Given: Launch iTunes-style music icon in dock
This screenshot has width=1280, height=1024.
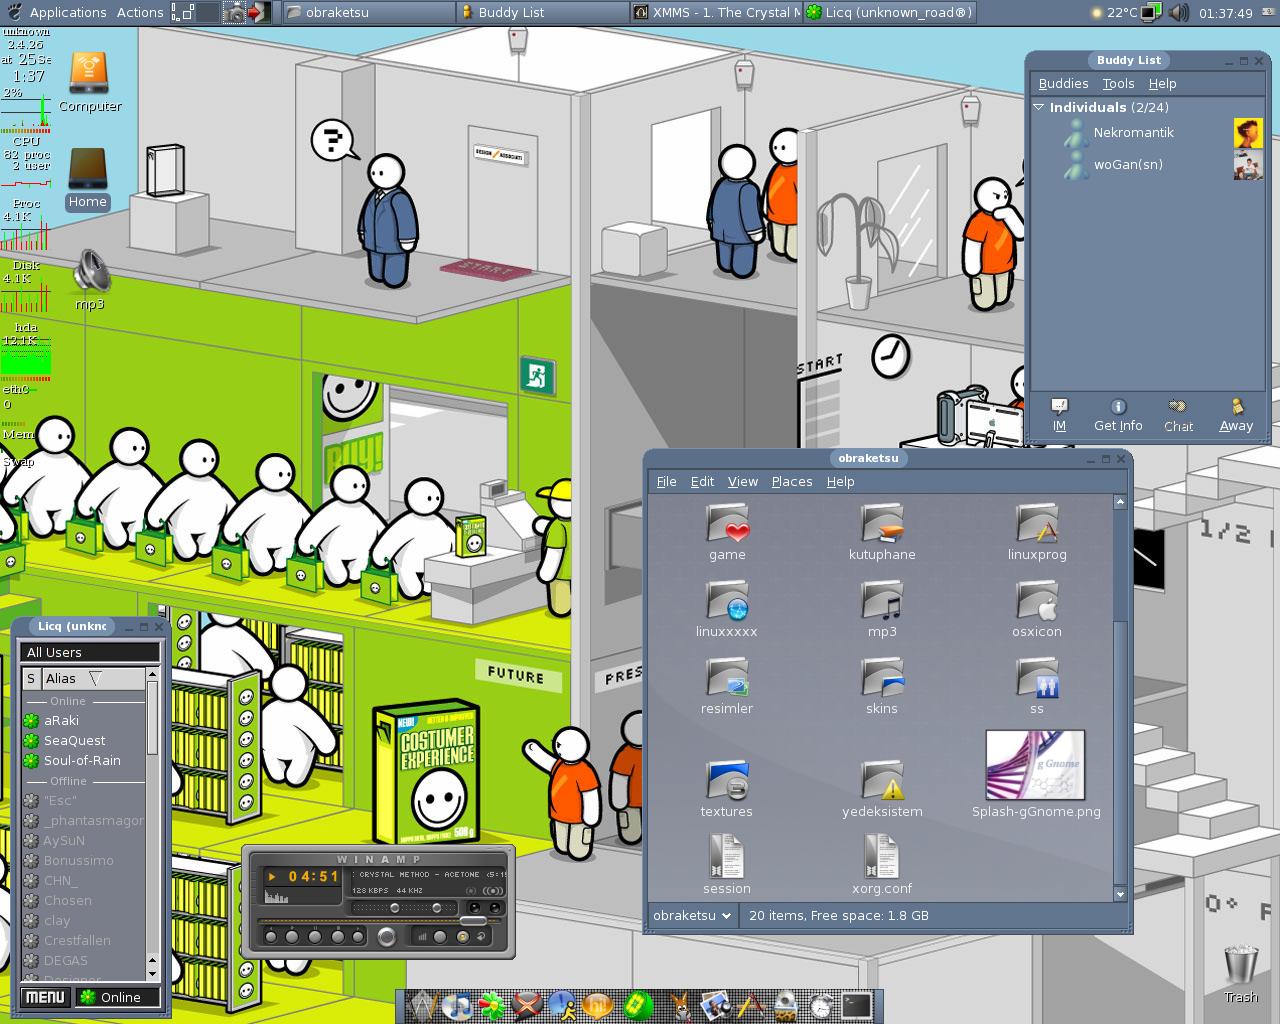Looking at the screenshot, I should coord(457,1005).
